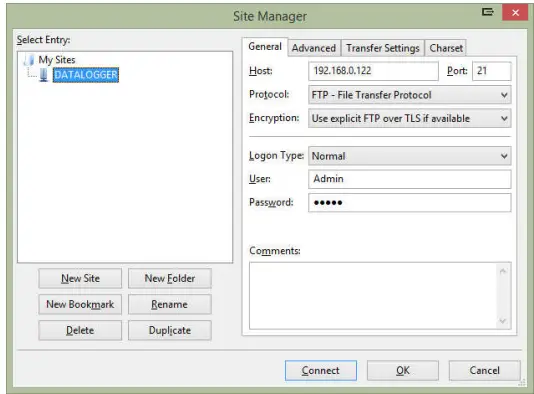
Task: Click the window pin icon near close
Action: click(488, 12)
